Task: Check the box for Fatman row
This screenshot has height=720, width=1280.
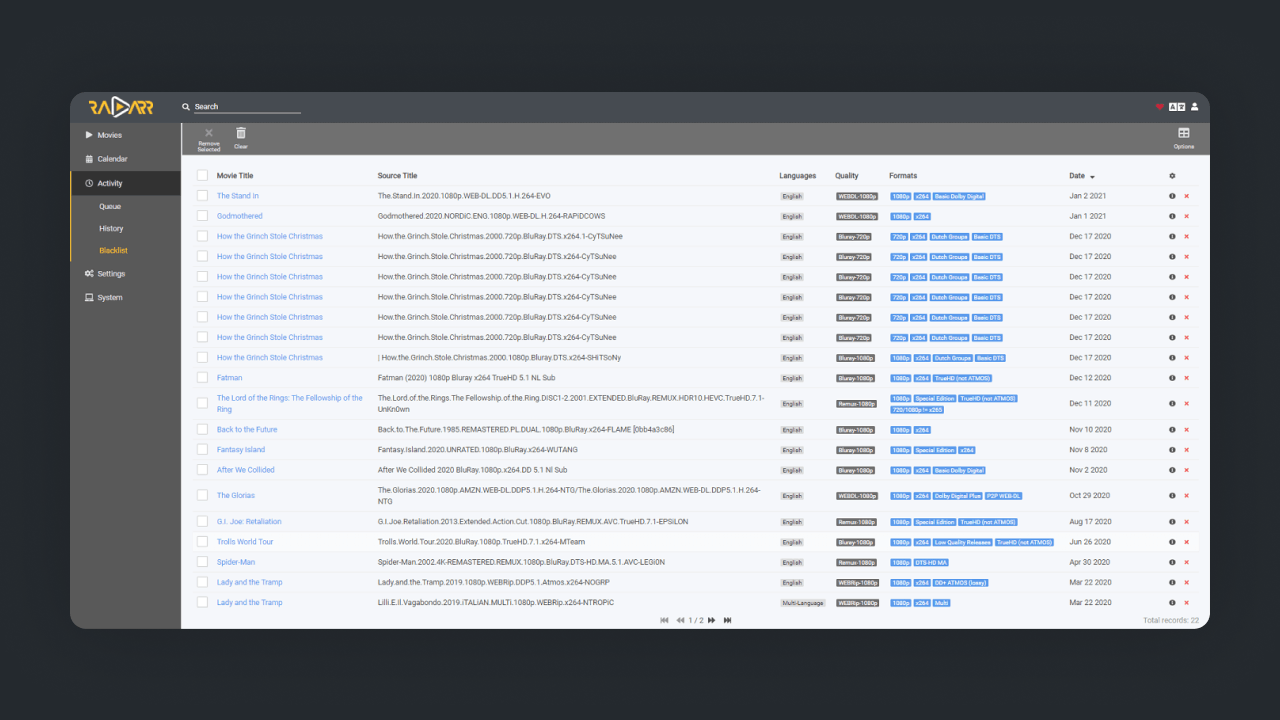Action: pos(202,378)
